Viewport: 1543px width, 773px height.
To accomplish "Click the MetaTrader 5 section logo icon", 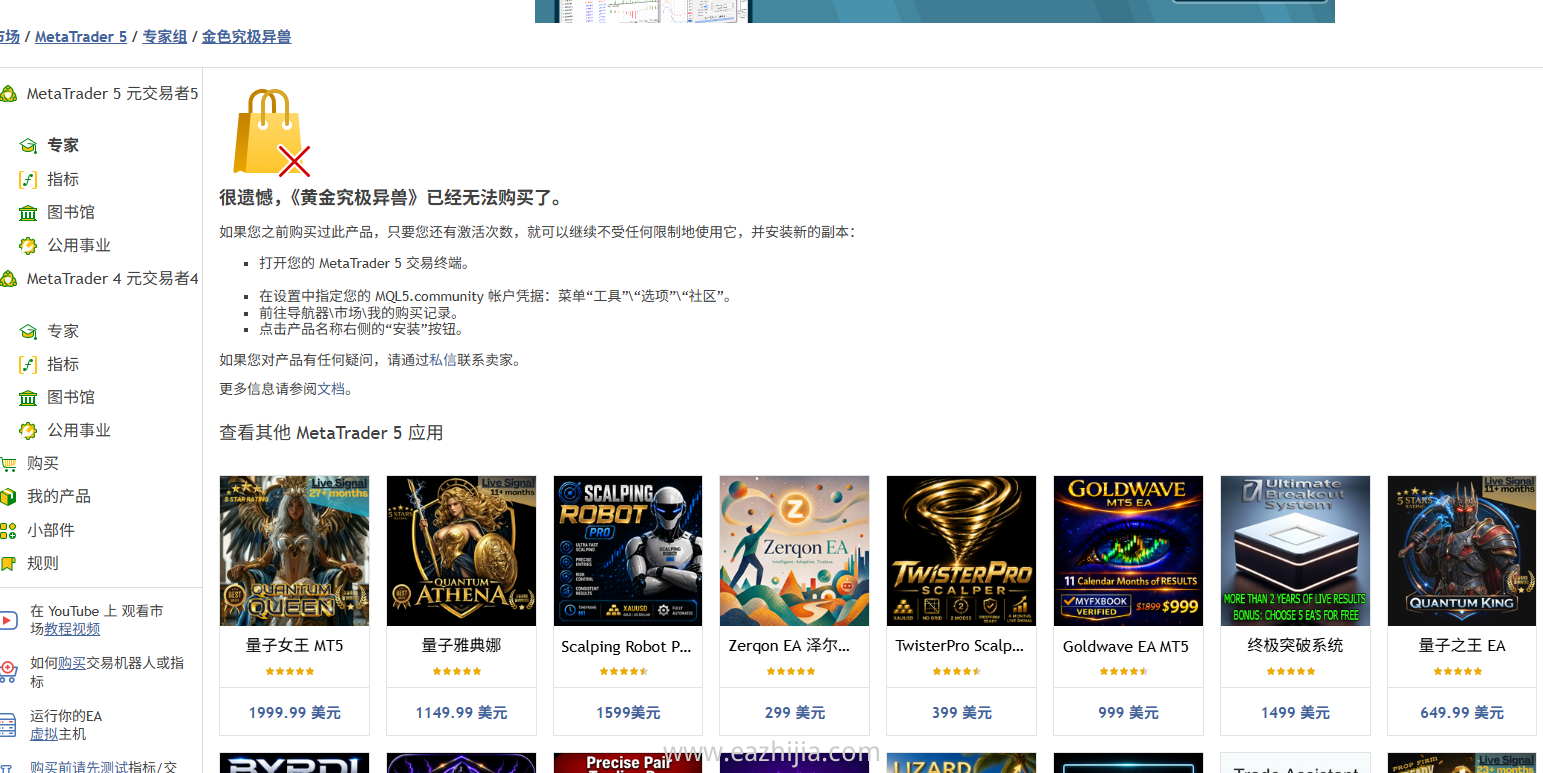I will 8,94.
